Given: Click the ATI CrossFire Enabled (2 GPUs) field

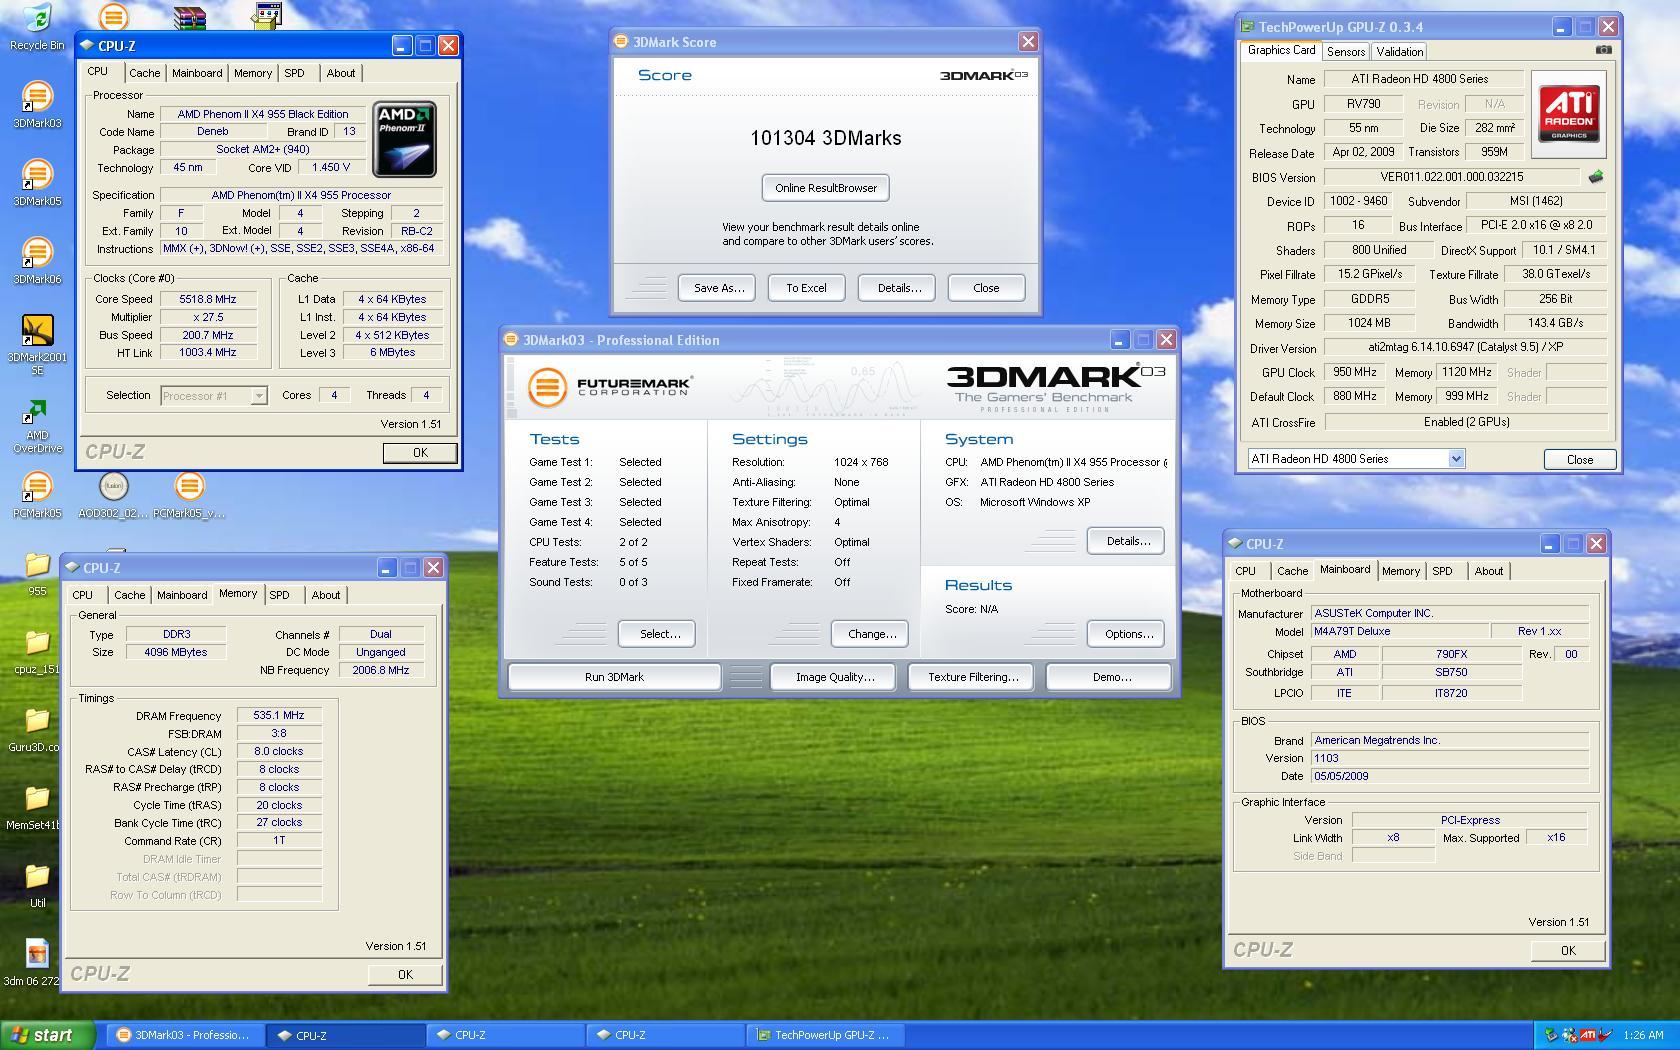Looking at the screenshot, I should (1466, 422).
